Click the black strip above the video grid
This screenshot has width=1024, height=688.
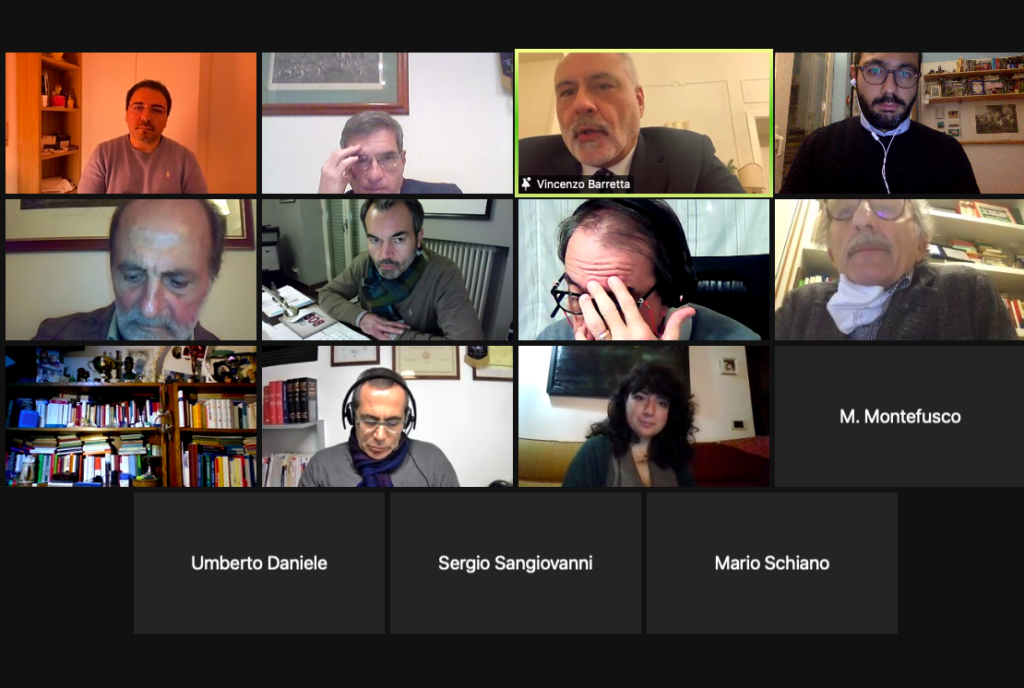(x=512, y=24)
